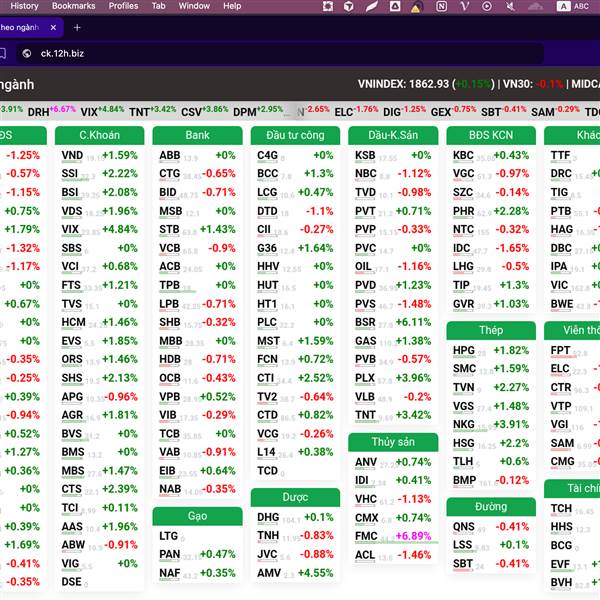Open the FPT stock symbol
The width and height of the screenshot is (600, 600).
560,350
